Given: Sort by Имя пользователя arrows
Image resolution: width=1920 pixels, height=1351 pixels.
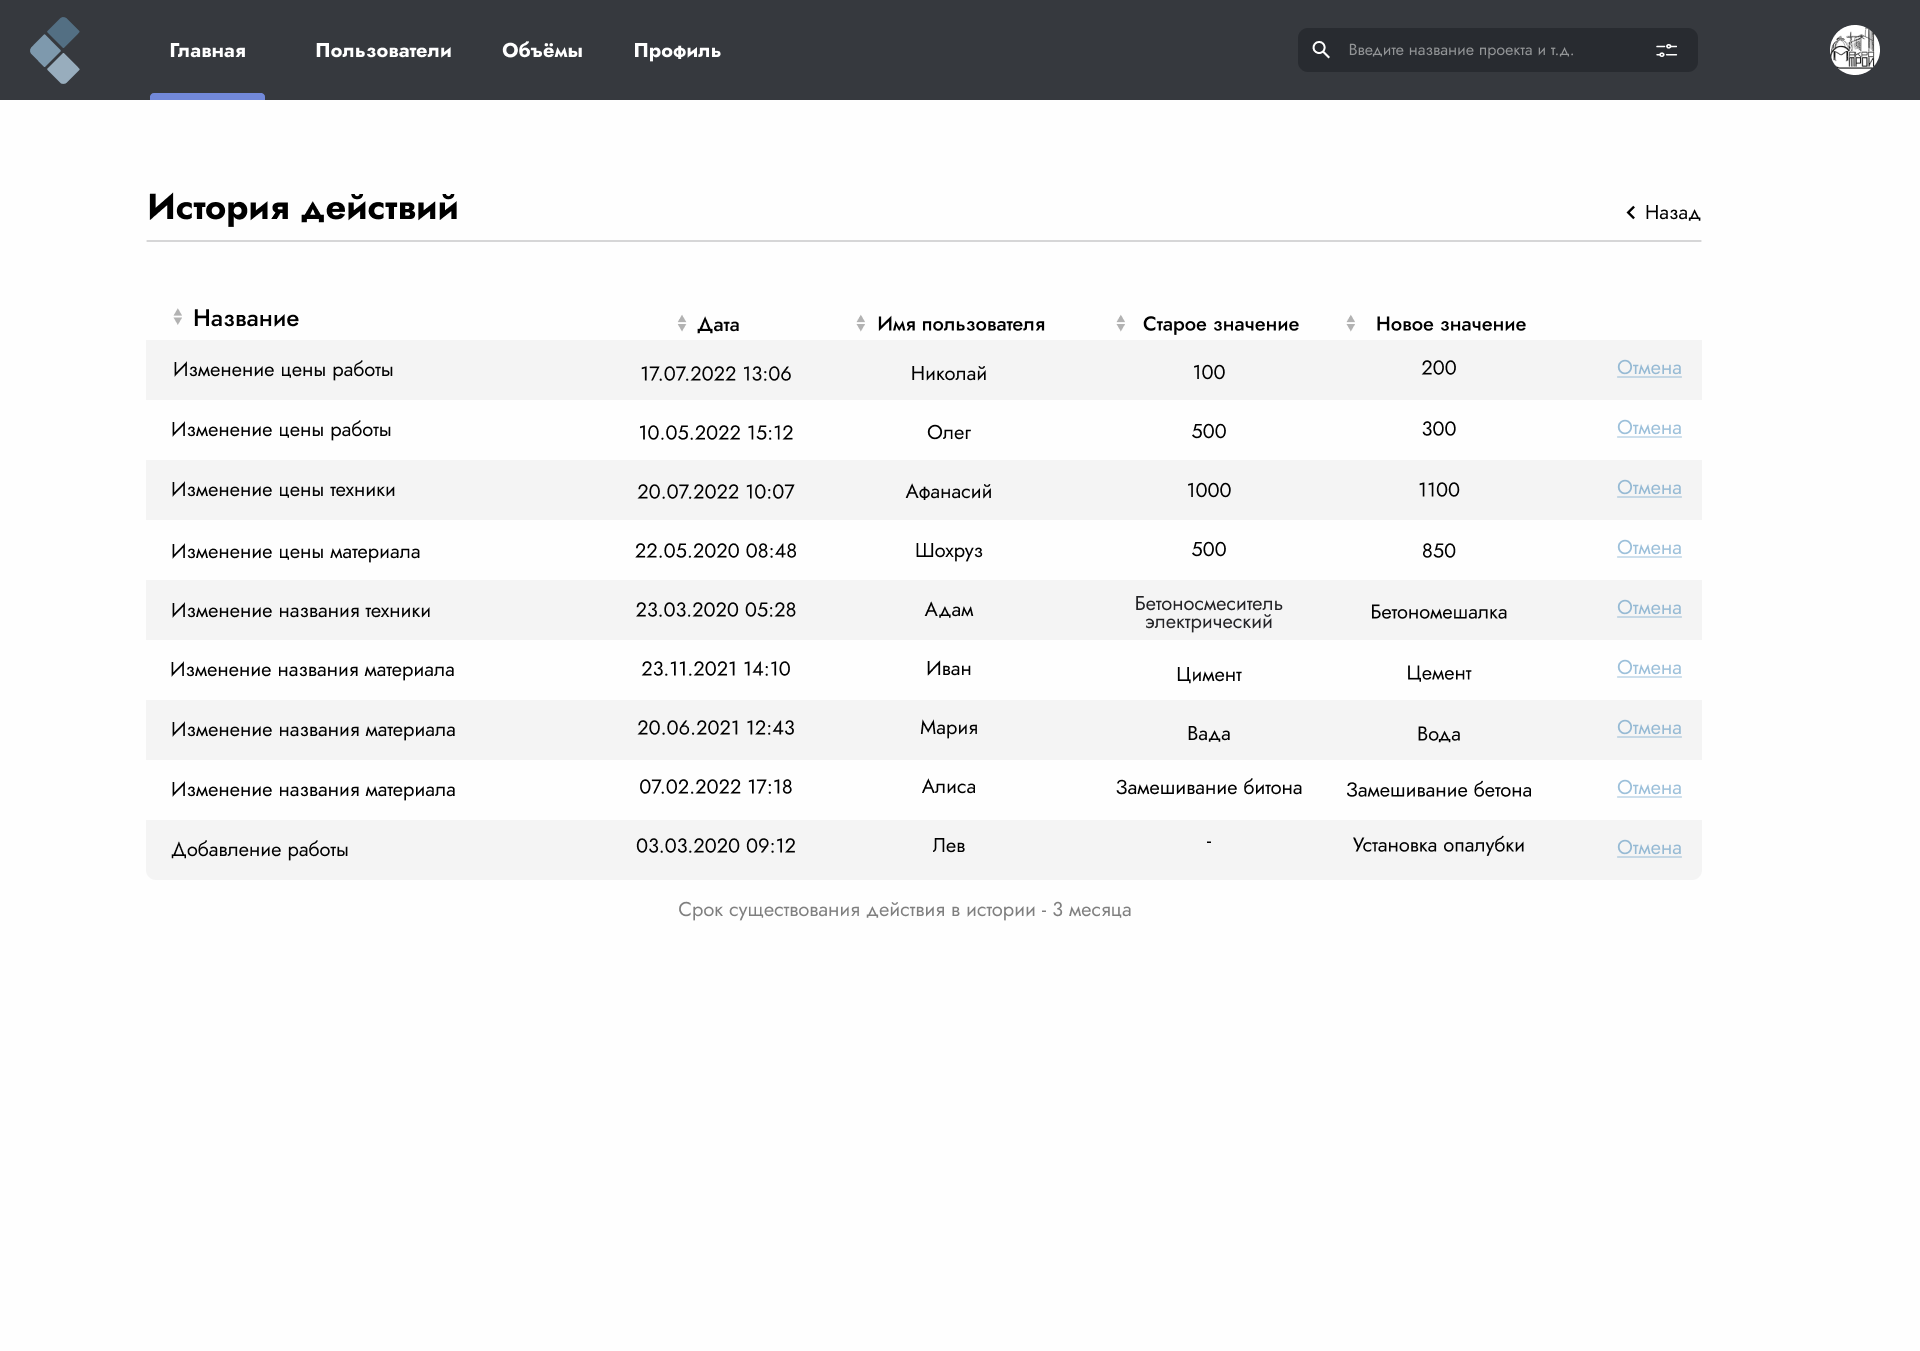Looking at the screenshot, I should [860, 324].
